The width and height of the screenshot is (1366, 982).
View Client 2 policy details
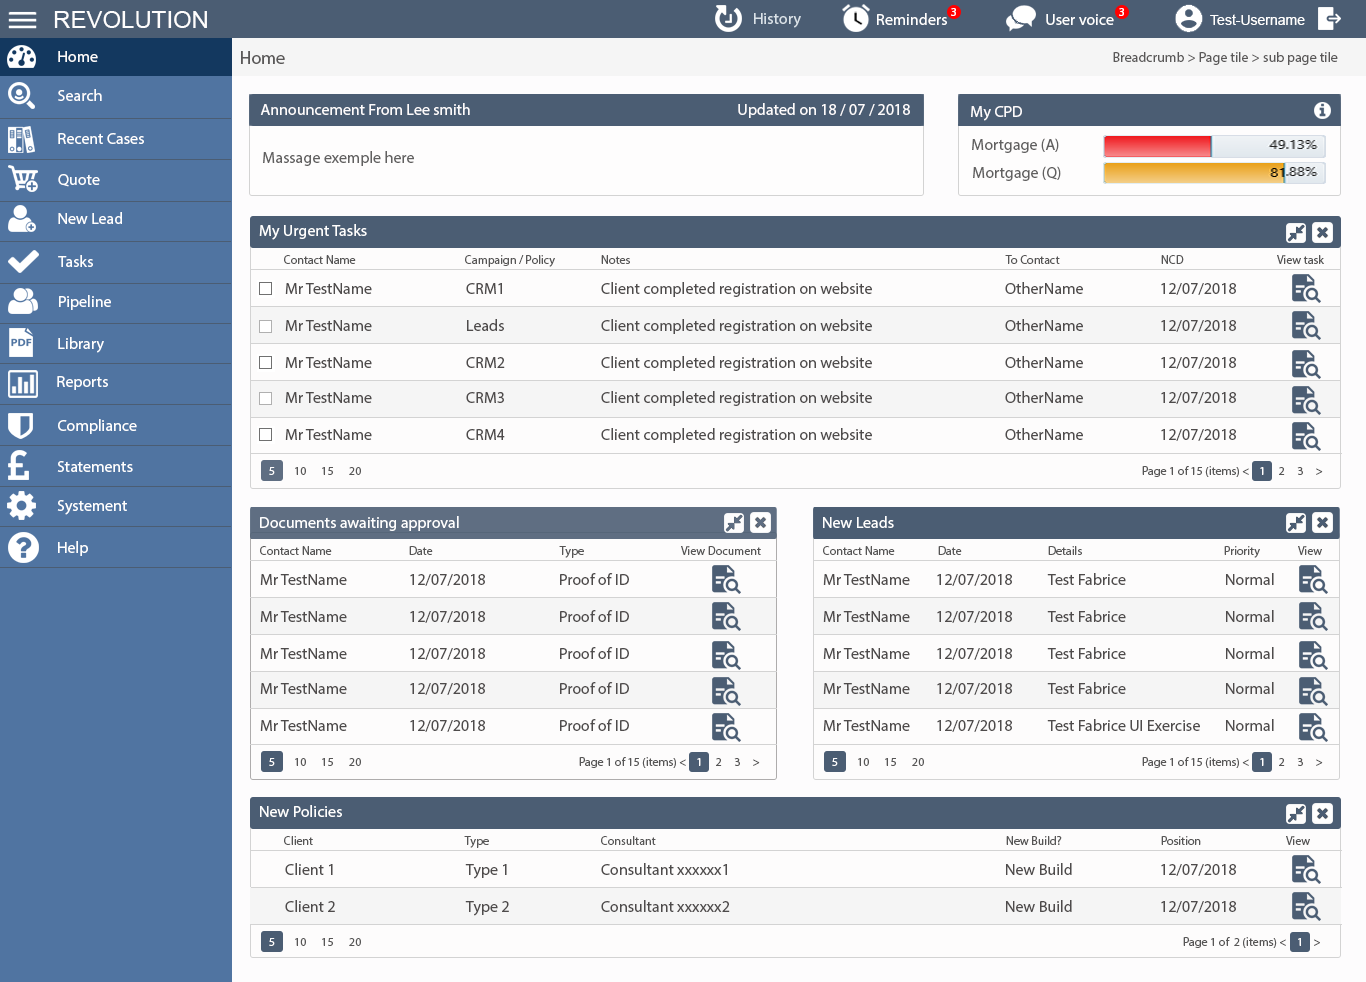pyautogui.click(x=1306, y=907)
